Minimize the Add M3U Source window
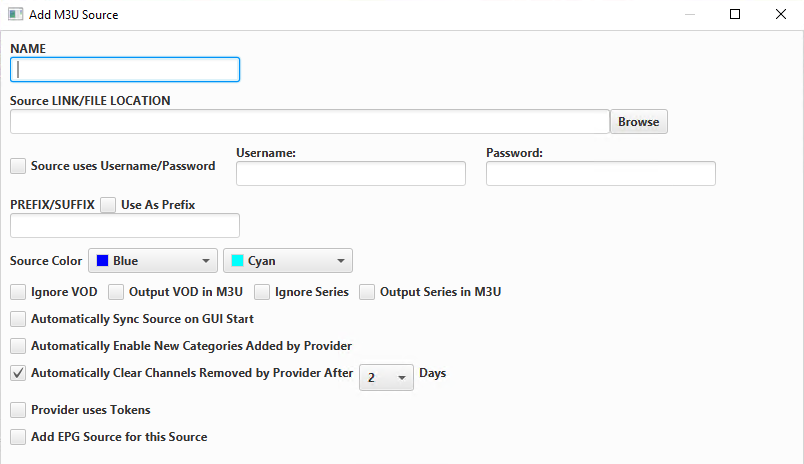The image size is (804, 464). [689, 14]
